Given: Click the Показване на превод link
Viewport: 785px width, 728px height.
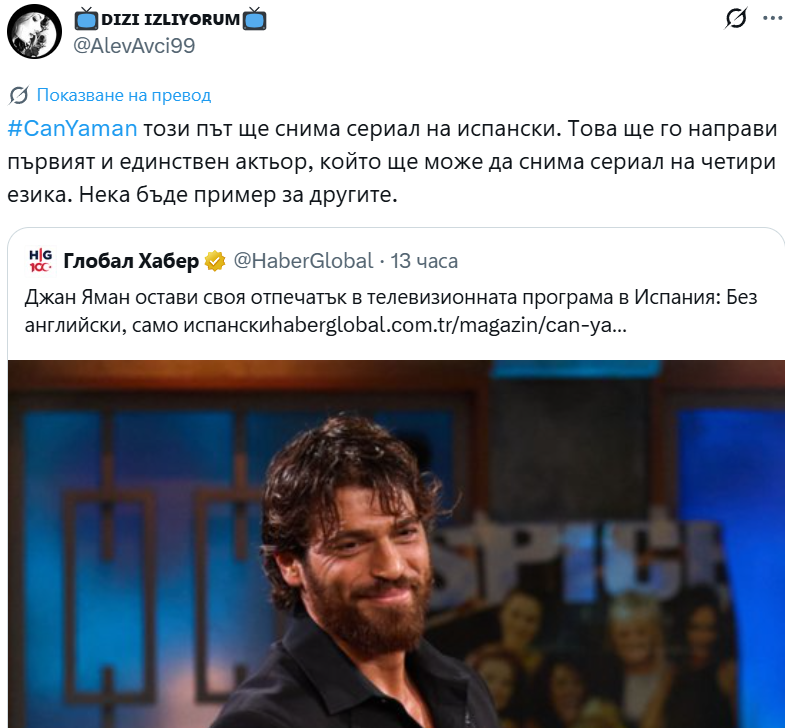Looking at the screenshot, I should tap(124, 95).
